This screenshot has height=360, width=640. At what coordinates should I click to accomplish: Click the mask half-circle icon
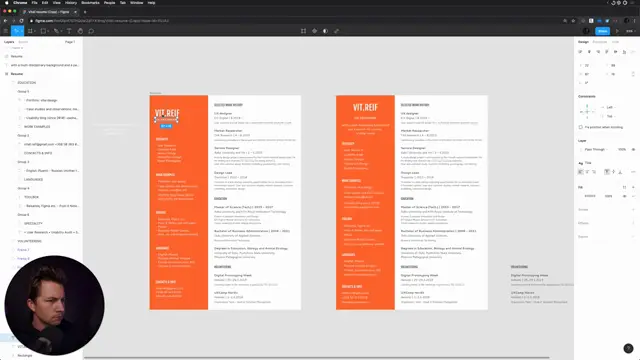pos(325,31)
